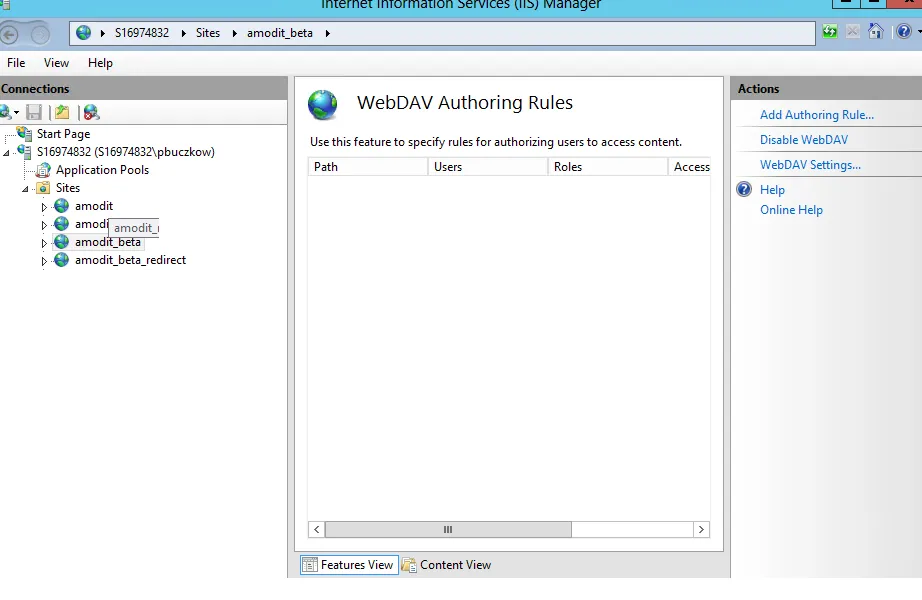
Task: Click the Save Current Connections disk icon
Action: click(34, 112)
